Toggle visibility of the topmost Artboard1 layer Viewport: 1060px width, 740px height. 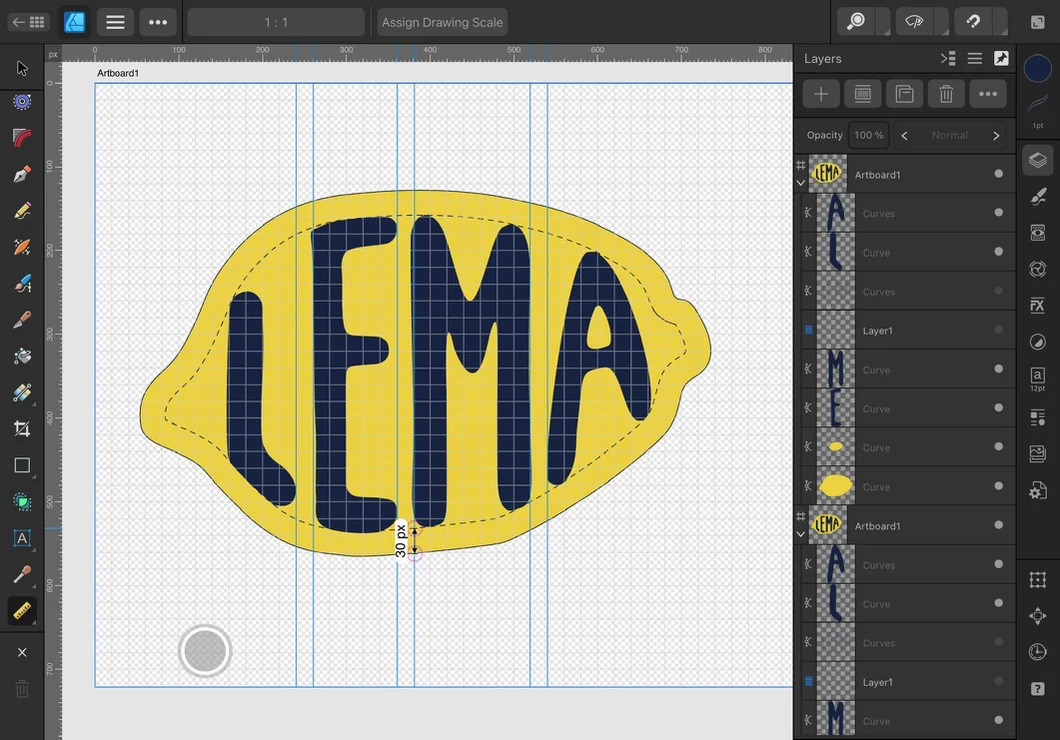[x=998, y=174]
